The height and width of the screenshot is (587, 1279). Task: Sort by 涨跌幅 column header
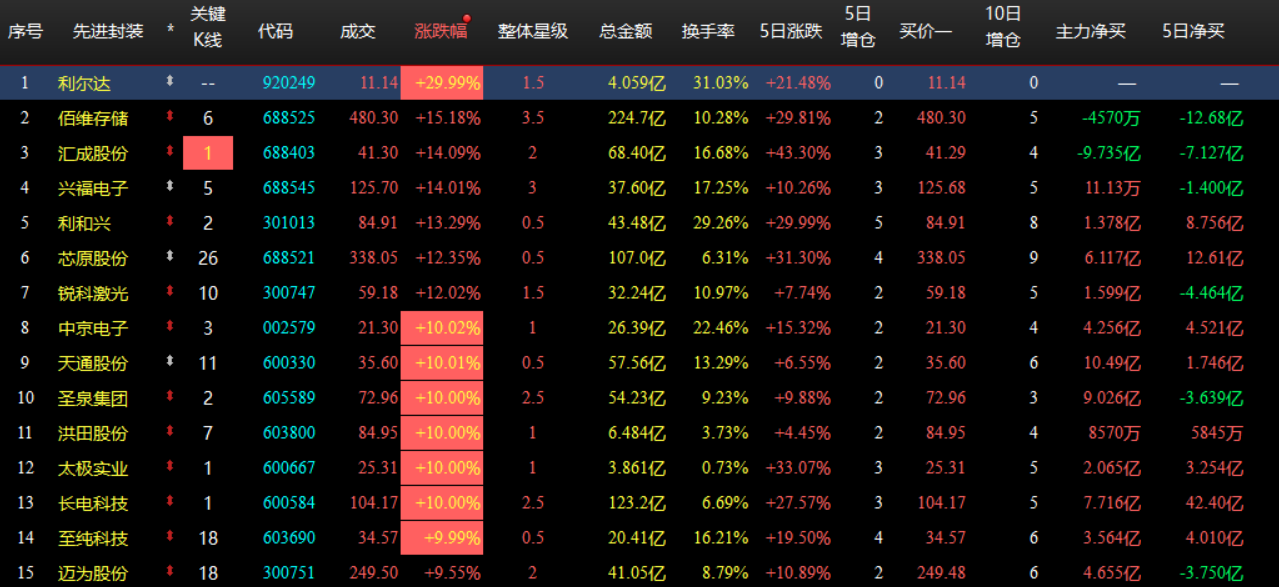tap(440, 31)
